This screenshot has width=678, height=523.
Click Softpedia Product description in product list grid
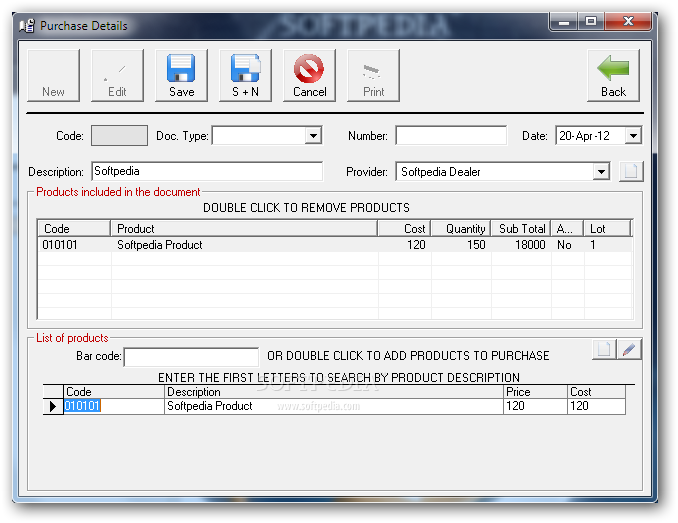click(x=210, y=406)
